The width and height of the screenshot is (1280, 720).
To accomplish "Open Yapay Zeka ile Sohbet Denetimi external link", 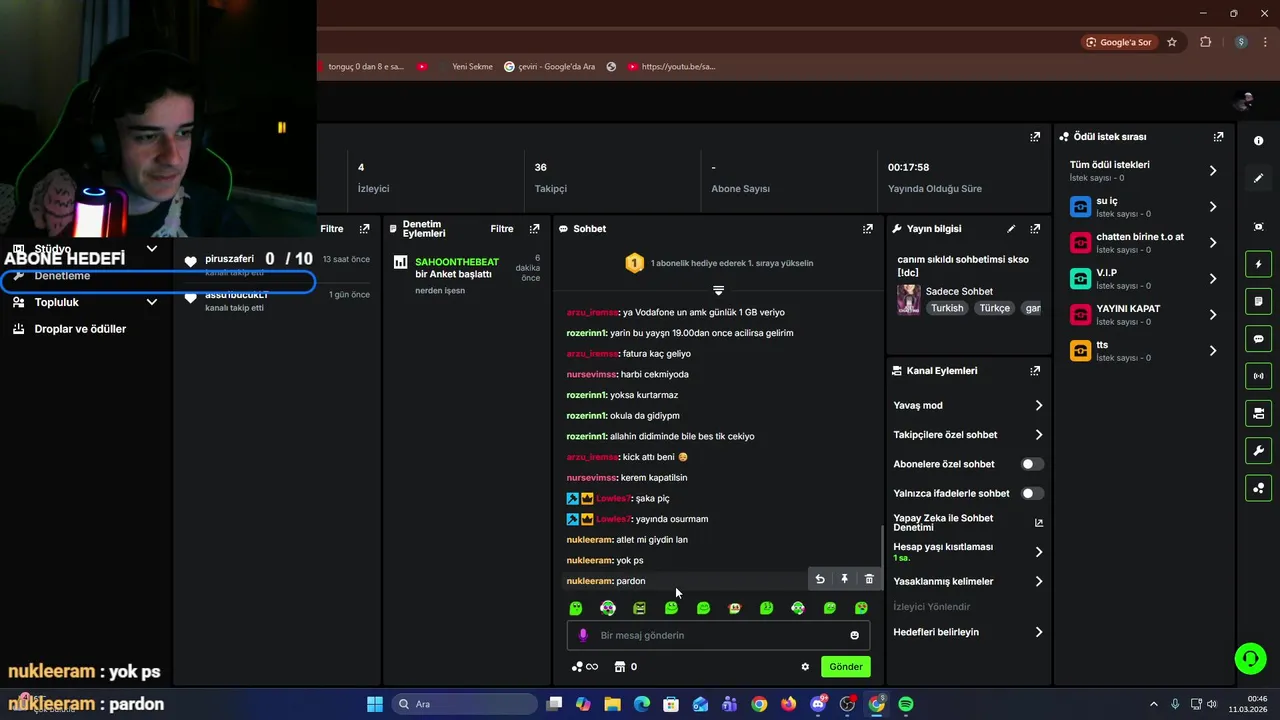I will [x=1038, y=523].
